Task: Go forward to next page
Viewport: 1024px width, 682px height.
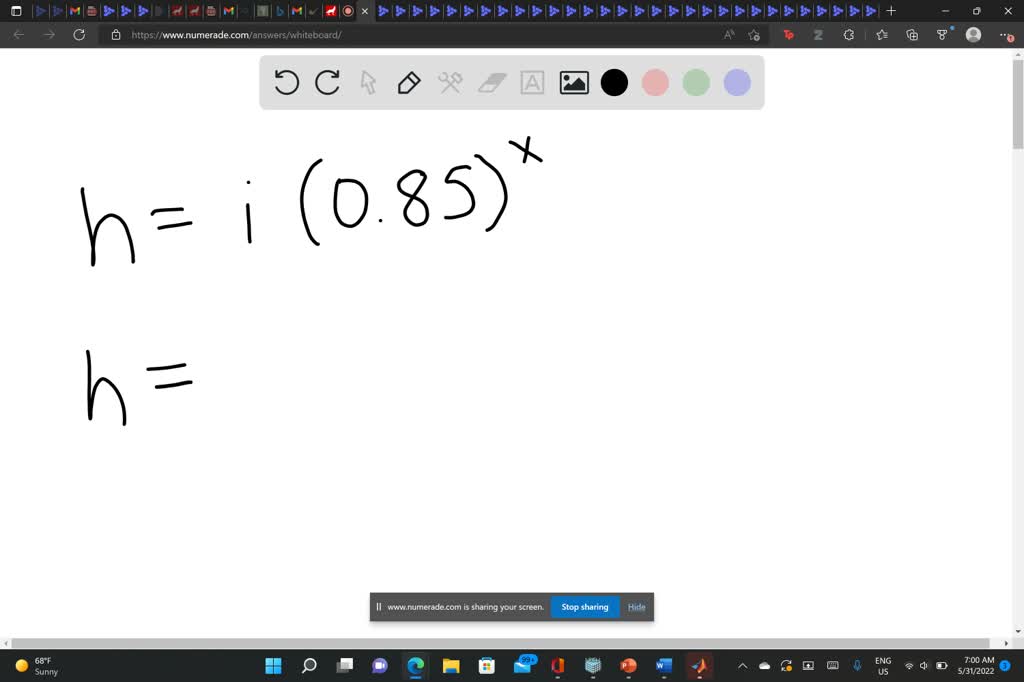Action: point(49,35)
